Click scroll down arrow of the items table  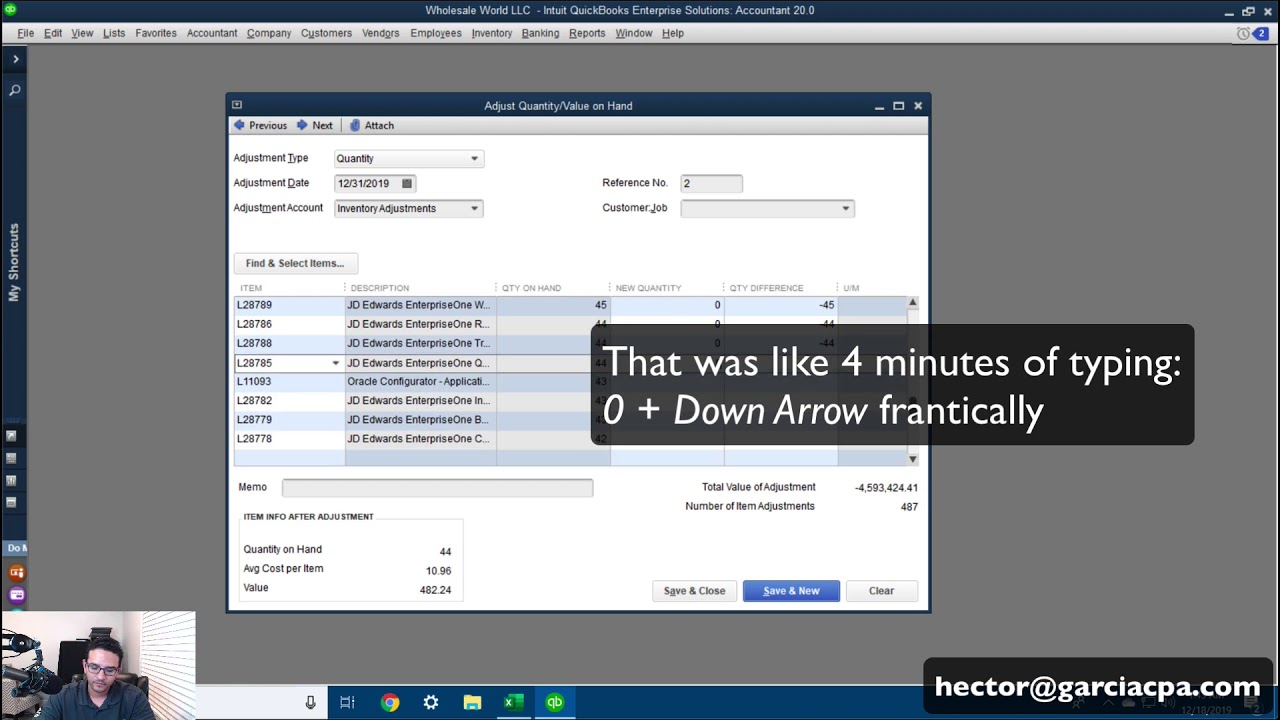coord(912,459)
